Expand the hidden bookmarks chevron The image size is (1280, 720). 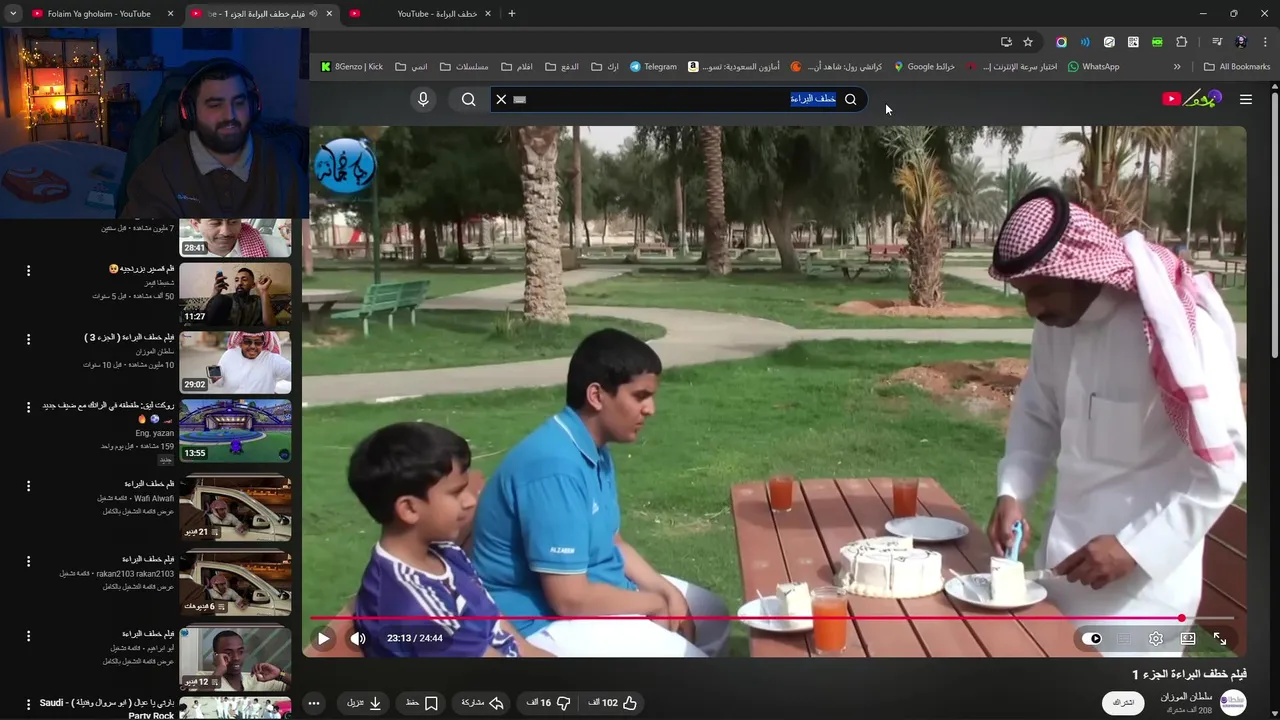pos(1177,67)
